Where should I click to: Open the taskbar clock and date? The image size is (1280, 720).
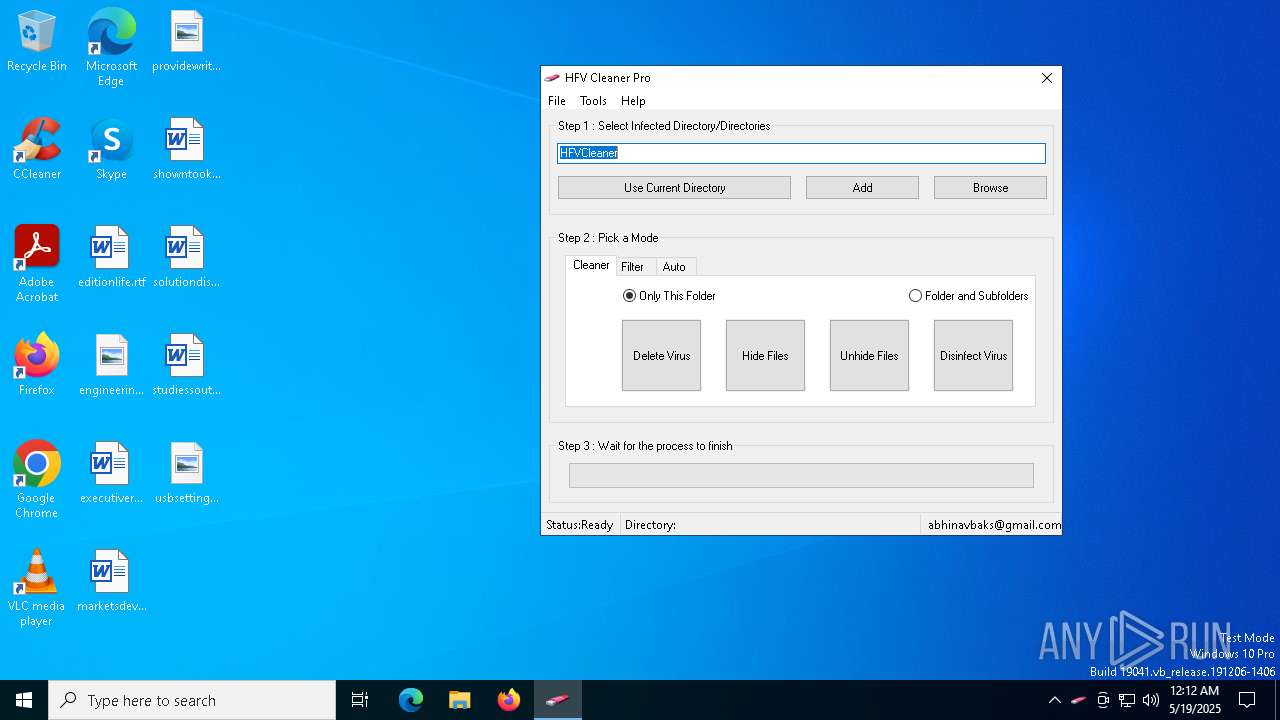tap(1194, 700)
